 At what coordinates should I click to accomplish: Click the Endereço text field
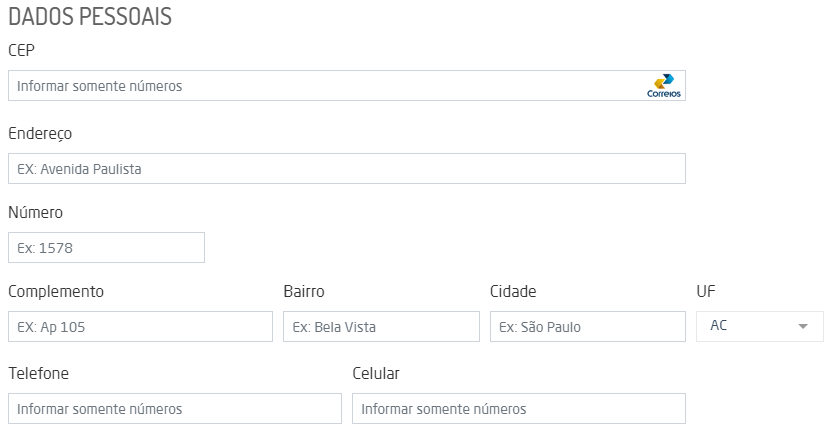click(x=346, y=169)
